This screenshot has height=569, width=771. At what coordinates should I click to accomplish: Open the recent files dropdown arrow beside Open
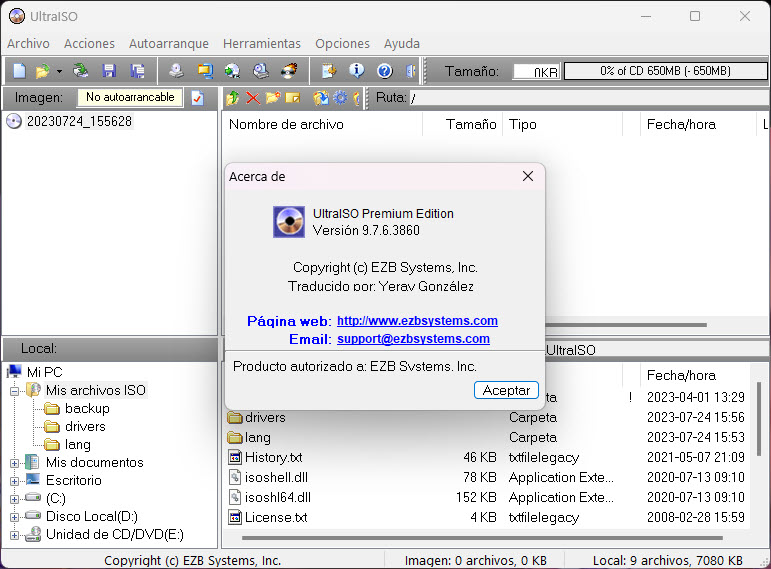pos(59,71)
